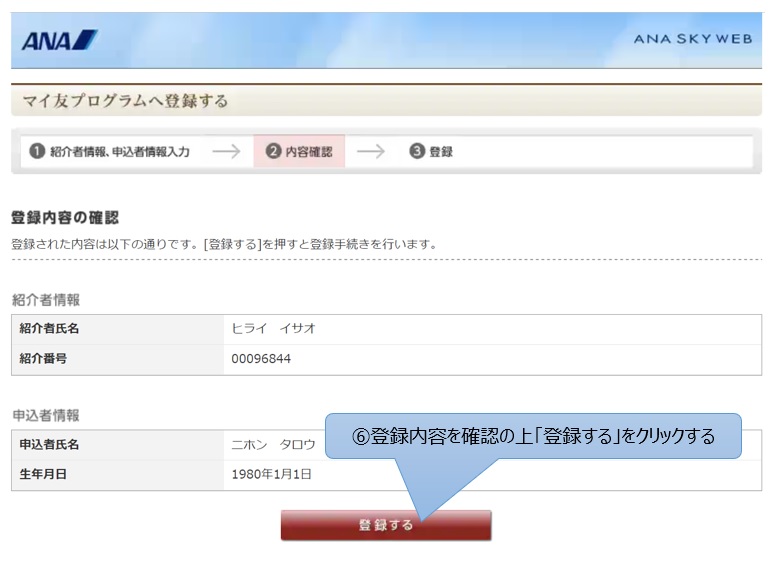Click the 登録内容の確認 heading
This screenshot has height=562, width=780.
65,217
